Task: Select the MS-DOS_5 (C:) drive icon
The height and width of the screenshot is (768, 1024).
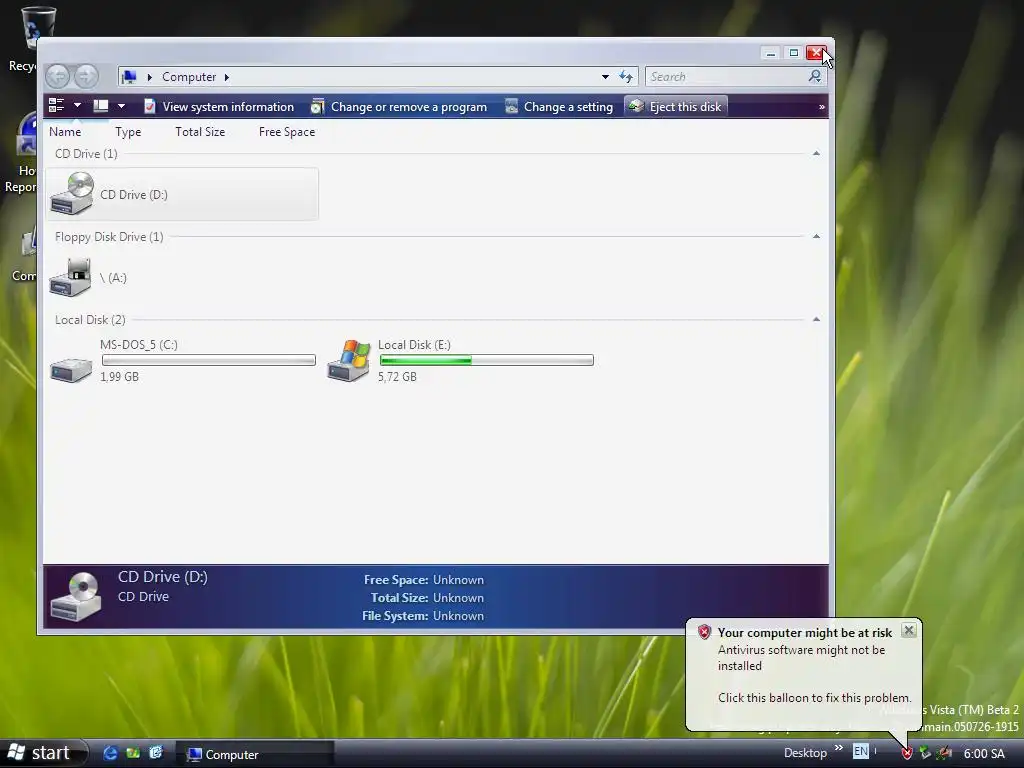Action: [x=71, y=369]
